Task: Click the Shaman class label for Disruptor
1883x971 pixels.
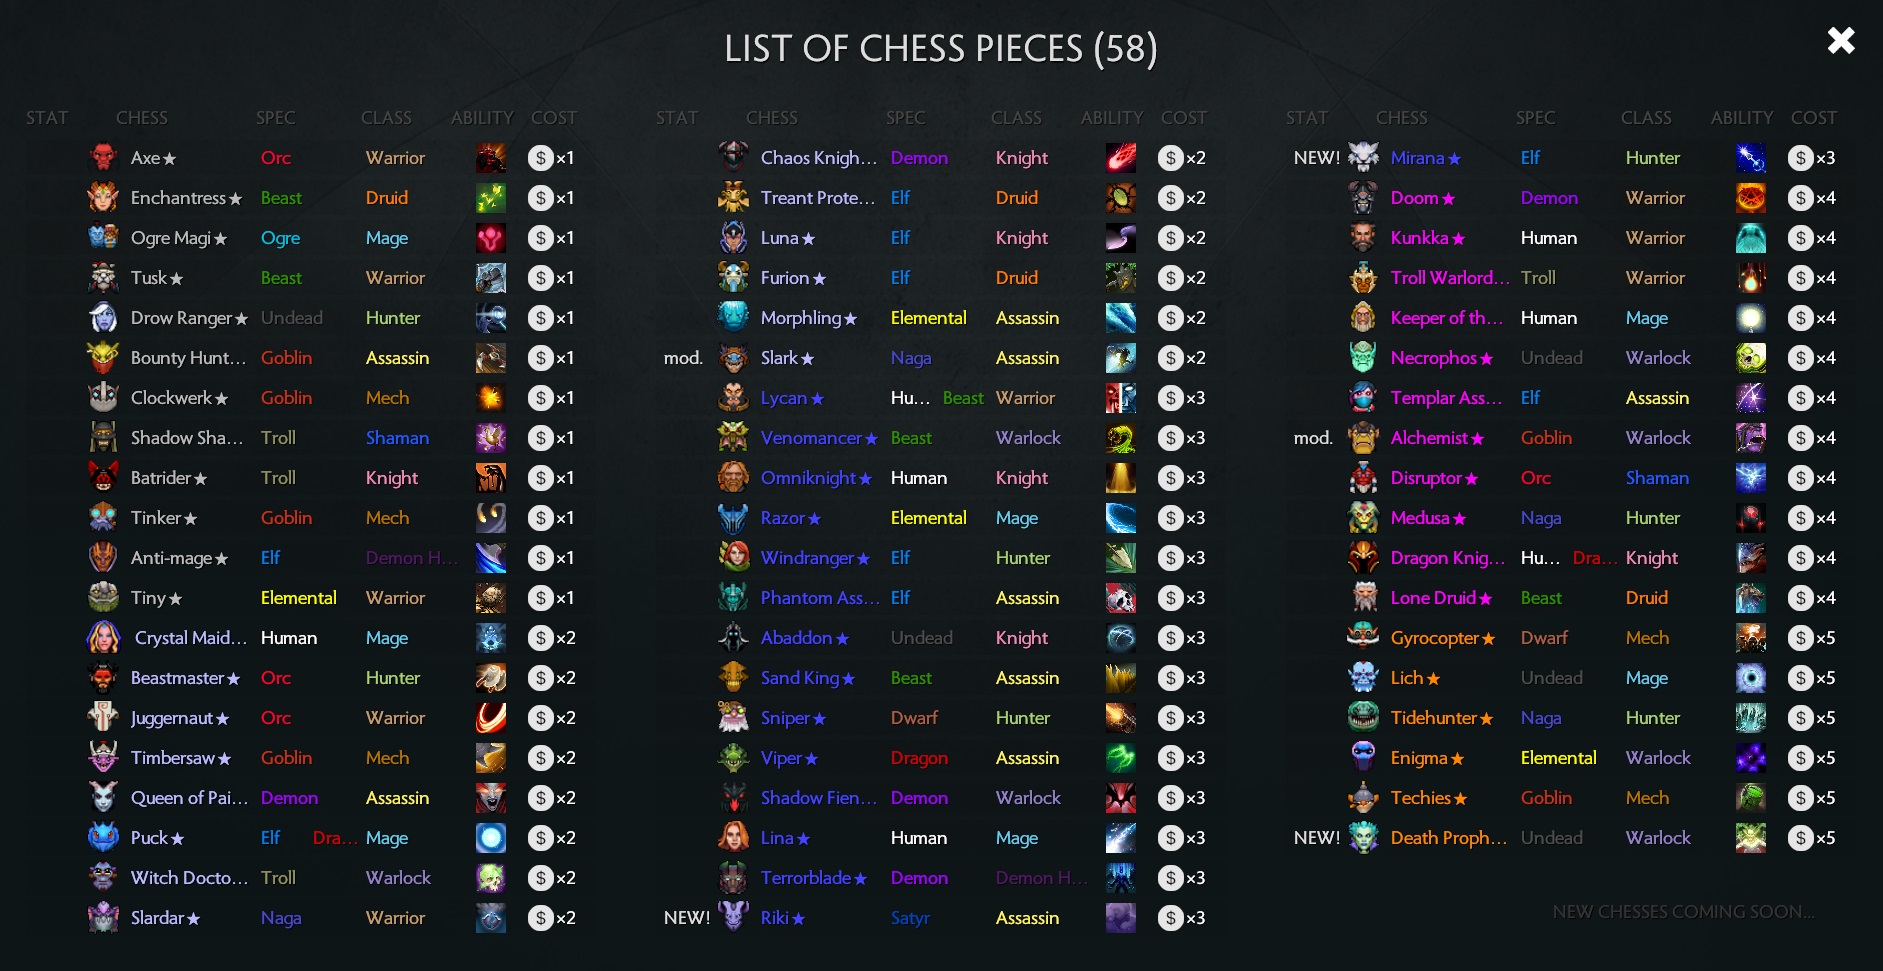Action: [1656, 478]
